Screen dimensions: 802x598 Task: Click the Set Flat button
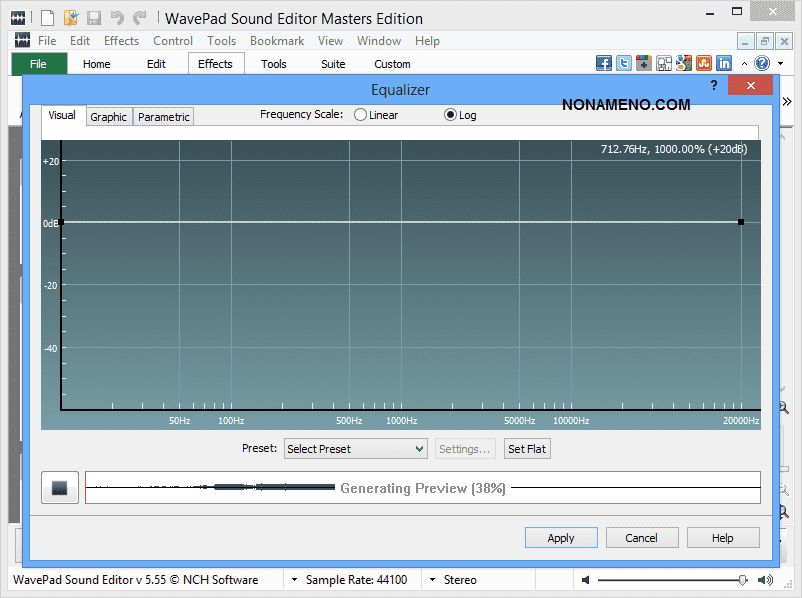coord(527,449)
